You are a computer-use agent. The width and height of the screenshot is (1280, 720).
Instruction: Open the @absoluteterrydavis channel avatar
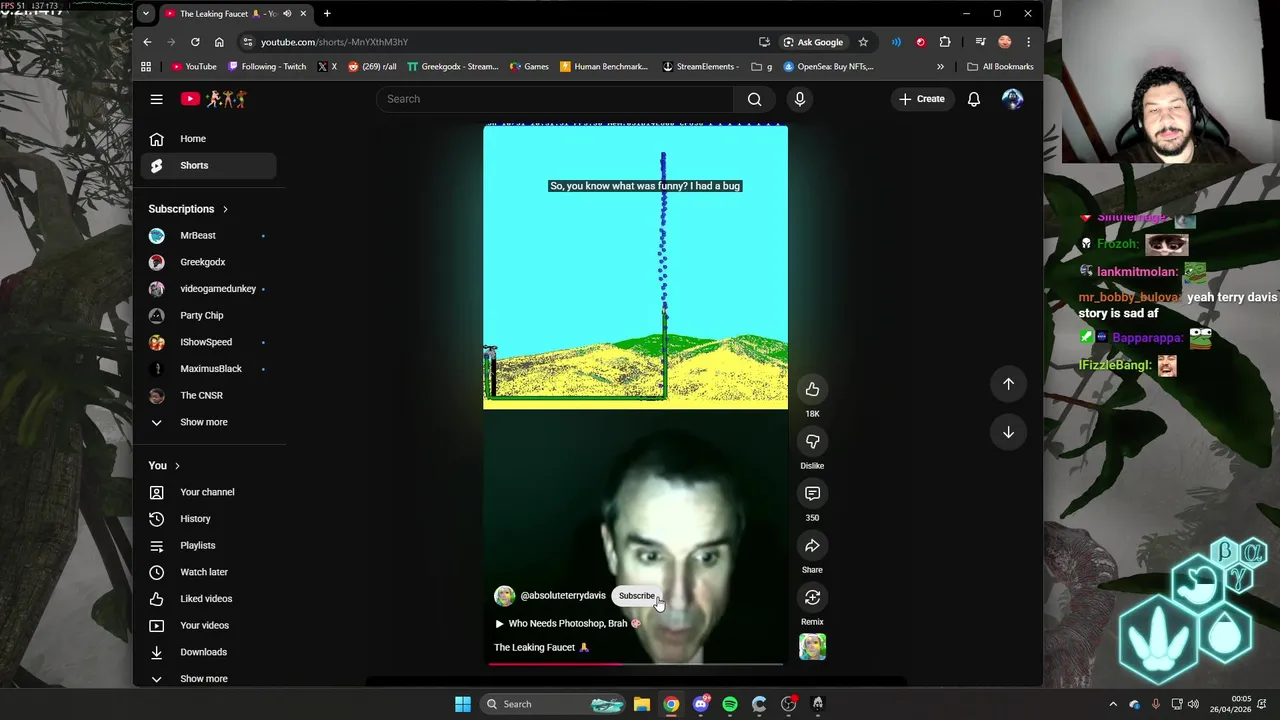pyautogui.click(x=504, y=596)
